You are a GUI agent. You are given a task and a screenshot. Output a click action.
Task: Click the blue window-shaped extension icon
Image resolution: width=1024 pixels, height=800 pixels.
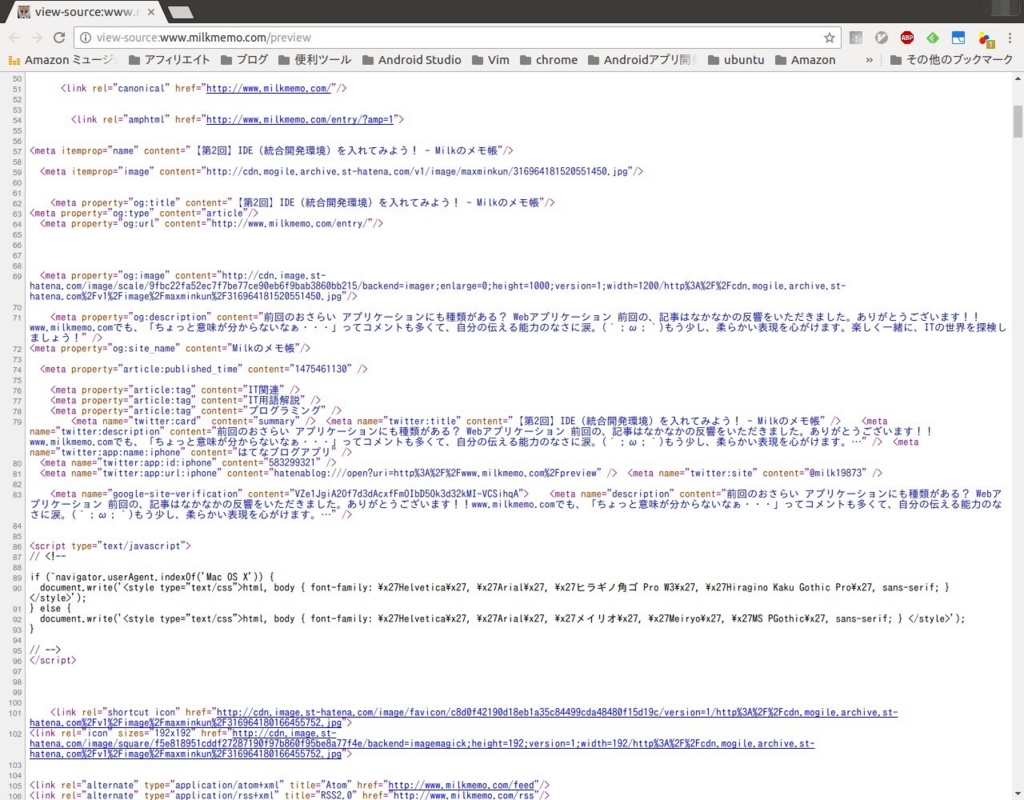(958, 37)
